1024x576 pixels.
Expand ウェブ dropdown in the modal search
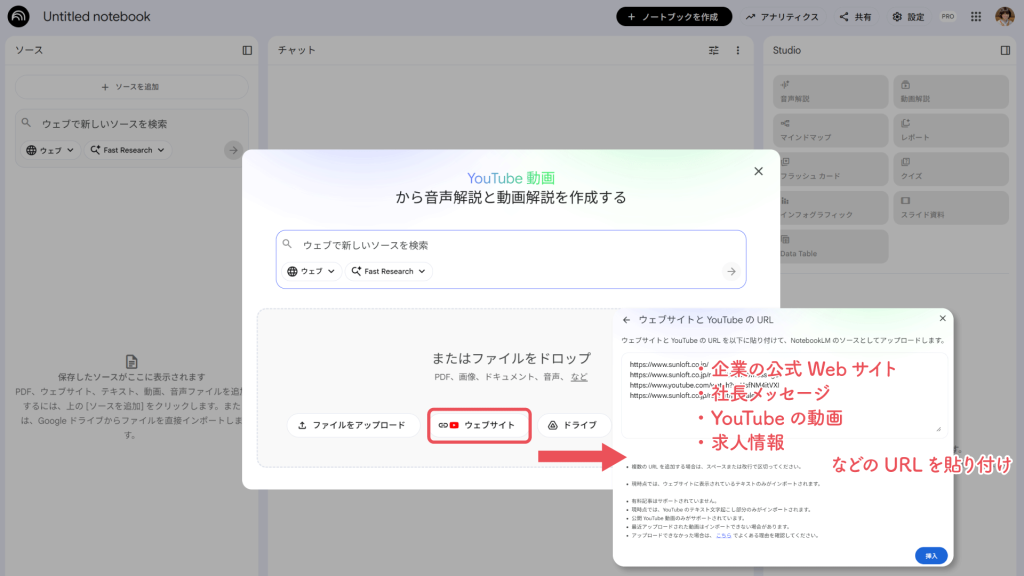coord(313,271)
